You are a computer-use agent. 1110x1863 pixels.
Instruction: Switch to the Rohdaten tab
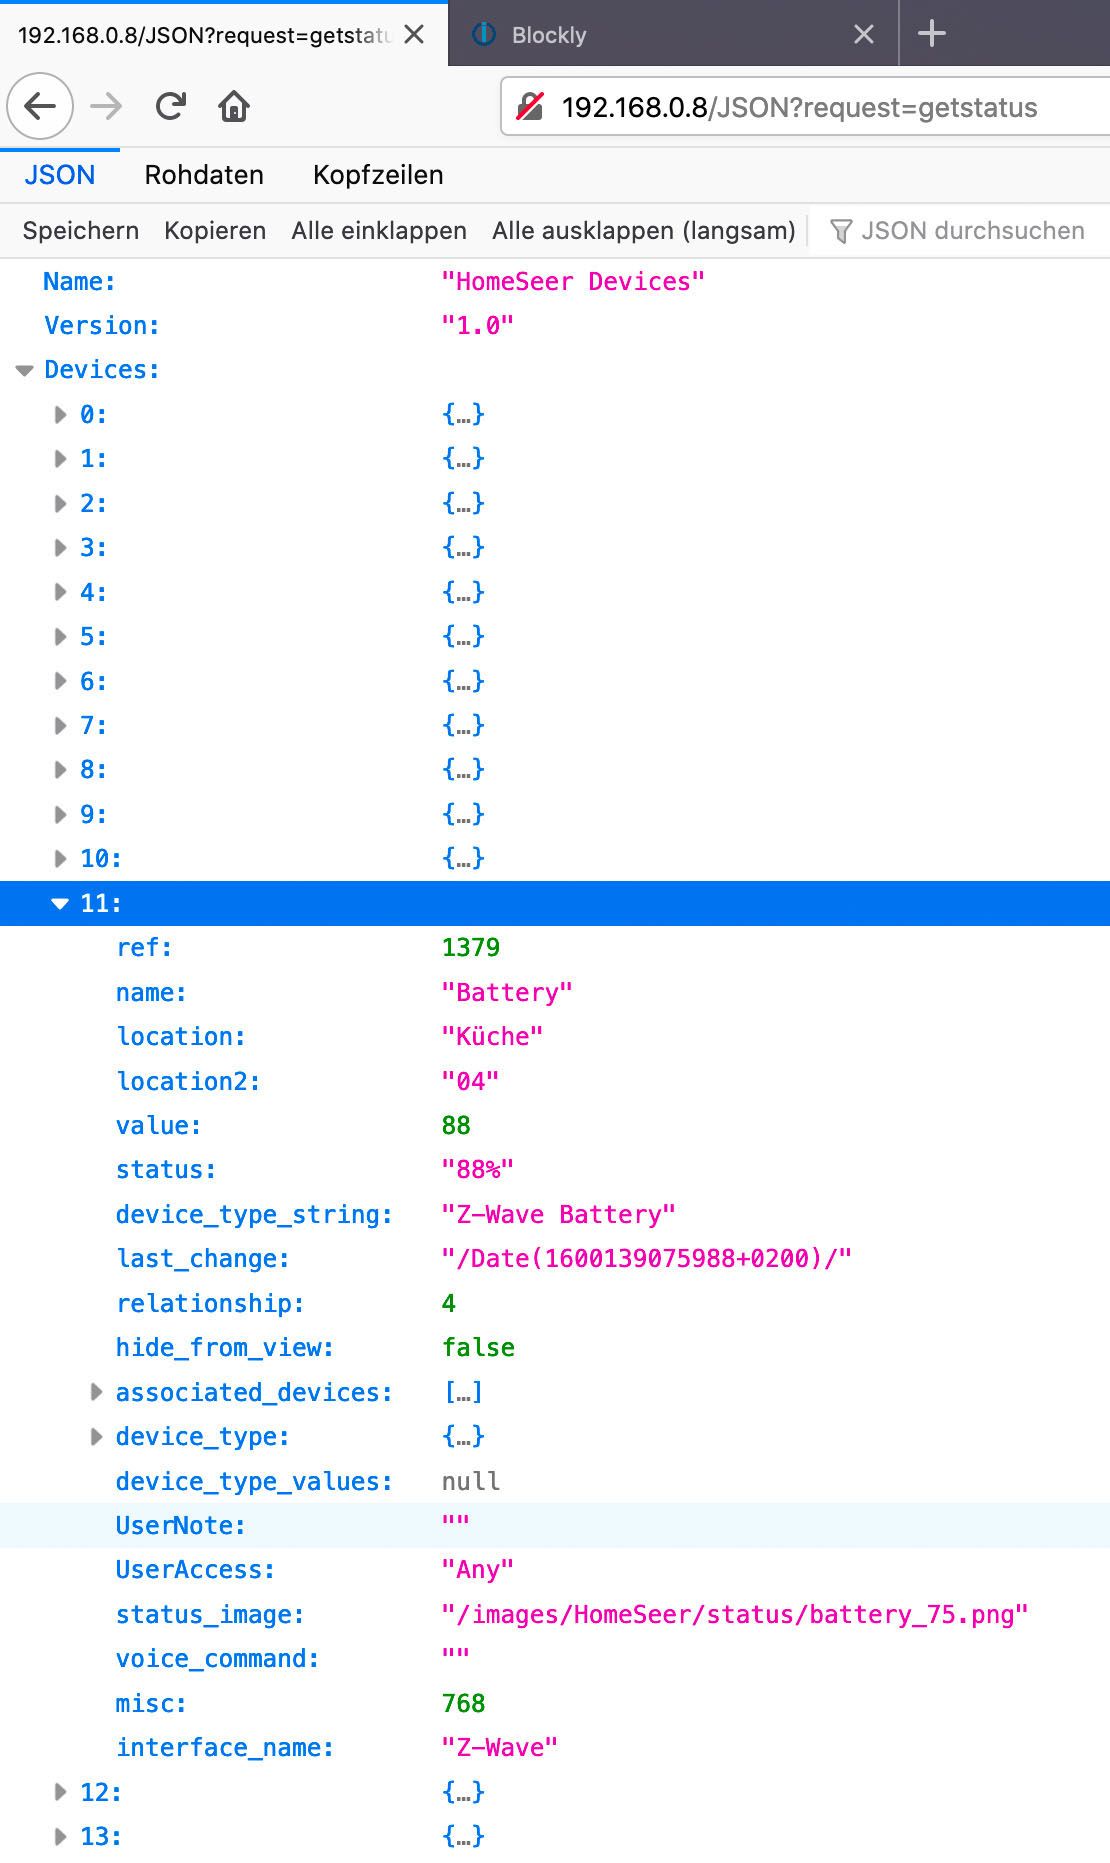pyautogui.click(x=204, y=175)
